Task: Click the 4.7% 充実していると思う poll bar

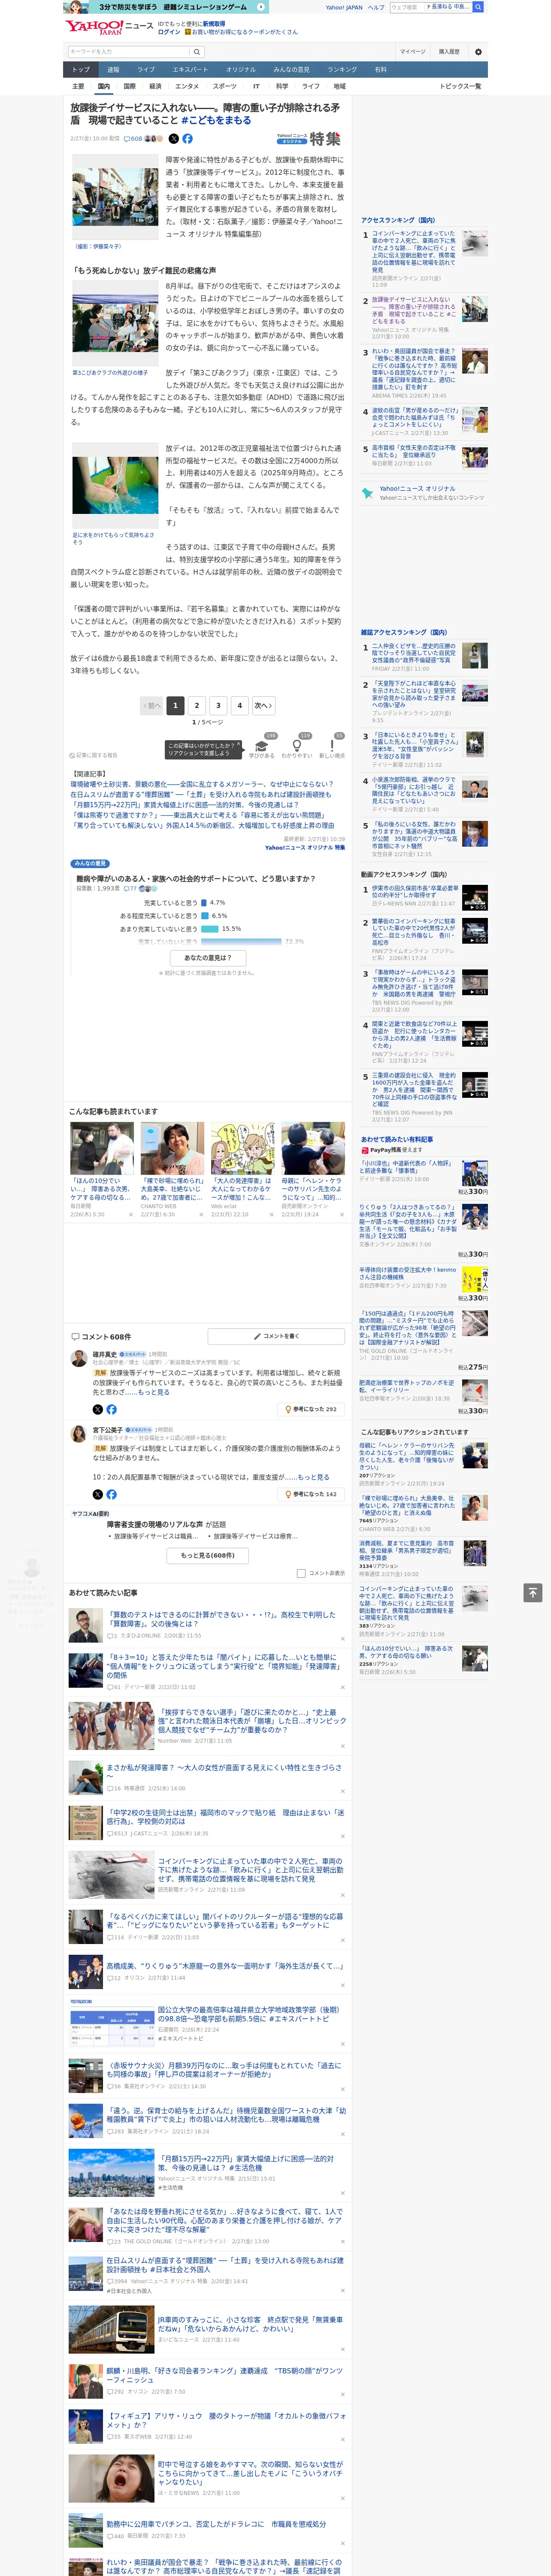Action: [x=204, y=902]
